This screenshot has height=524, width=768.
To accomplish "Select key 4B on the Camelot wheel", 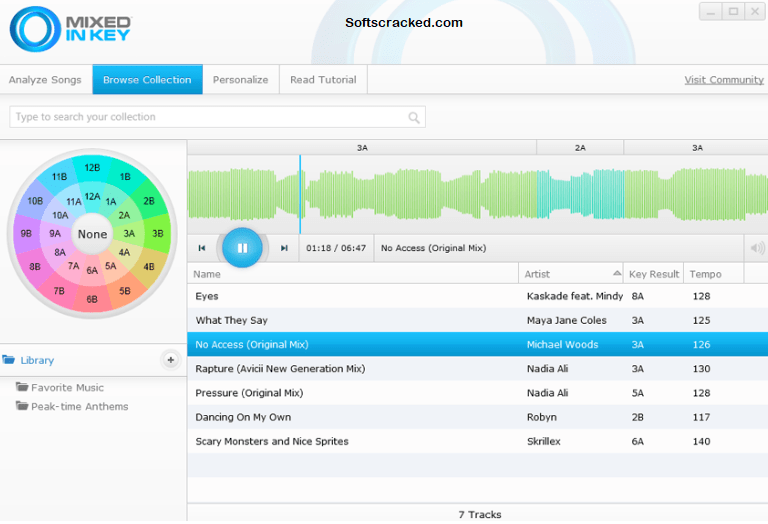I will click(149, 267).
